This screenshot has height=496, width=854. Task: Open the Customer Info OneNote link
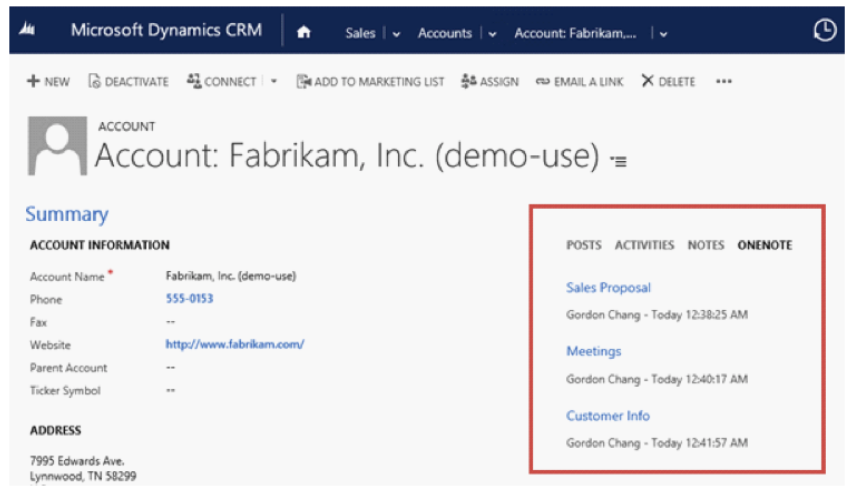point(608,415)
